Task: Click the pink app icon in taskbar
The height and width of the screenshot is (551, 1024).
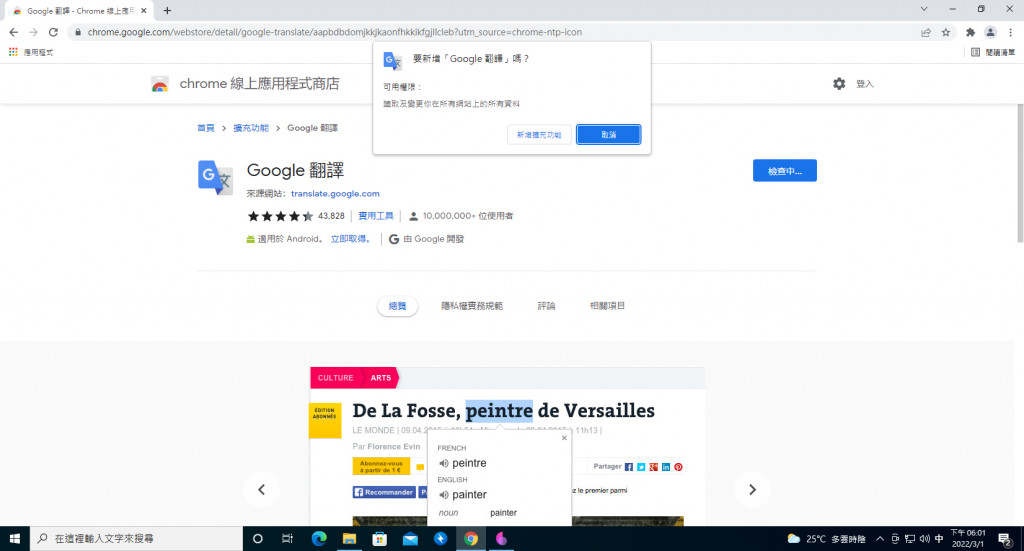Action: [x=501, y=539]
